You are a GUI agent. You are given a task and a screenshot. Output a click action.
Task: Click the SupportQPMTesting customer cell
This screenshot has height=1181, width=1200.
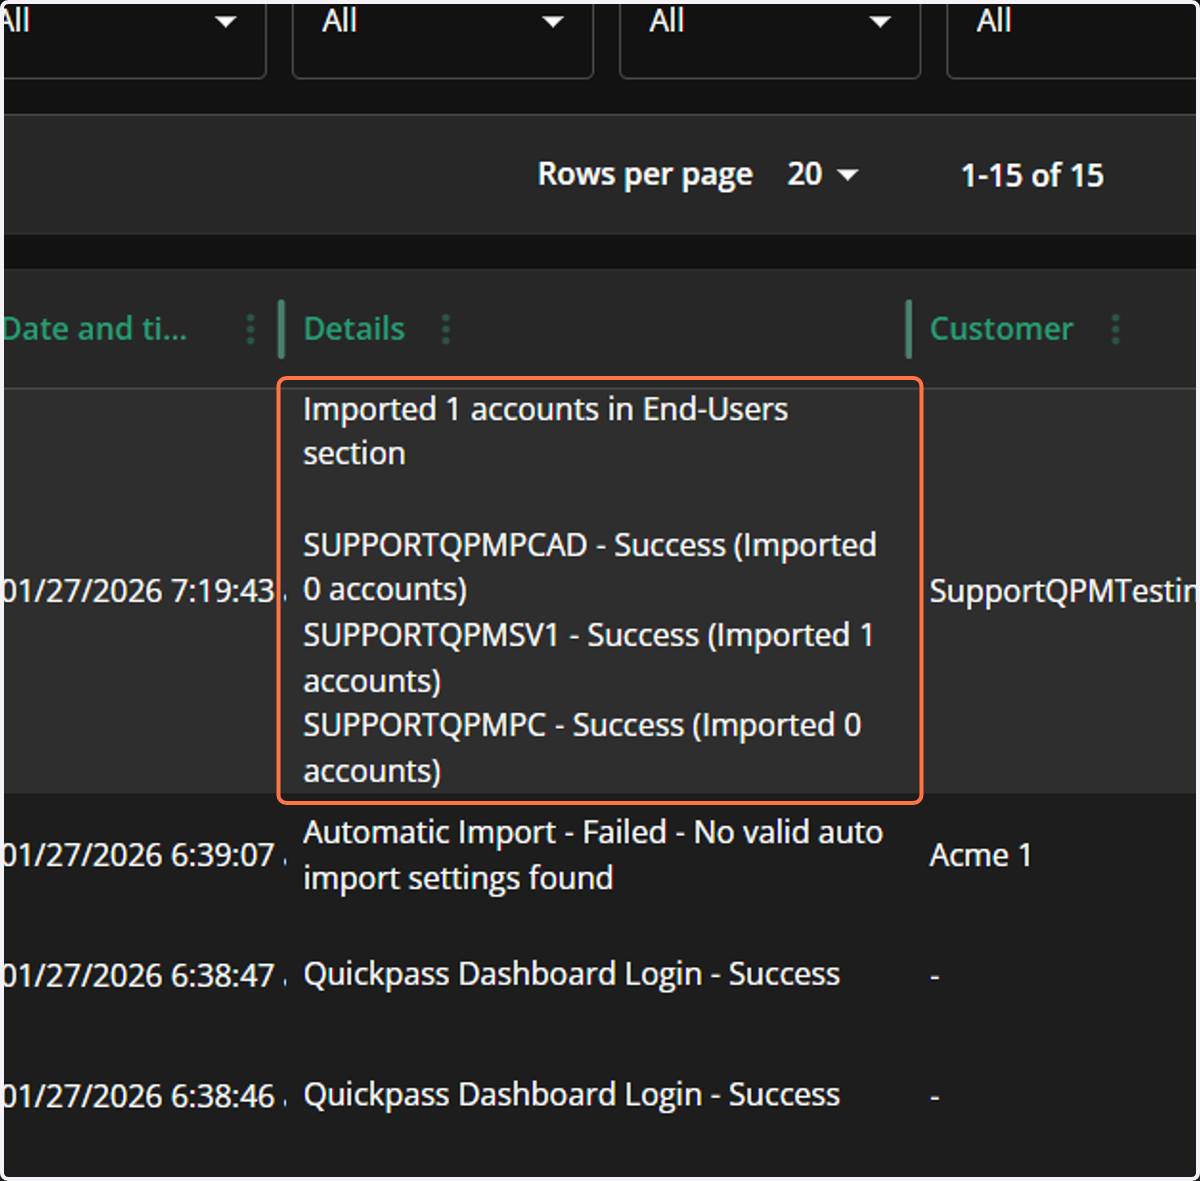point(1063,591)
